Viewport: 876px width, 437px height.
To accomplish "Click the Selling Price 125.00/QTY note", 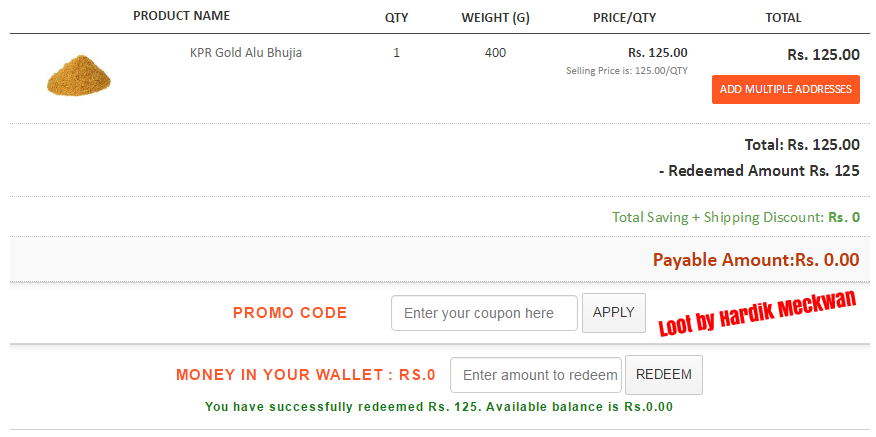I will pos(627,71).
